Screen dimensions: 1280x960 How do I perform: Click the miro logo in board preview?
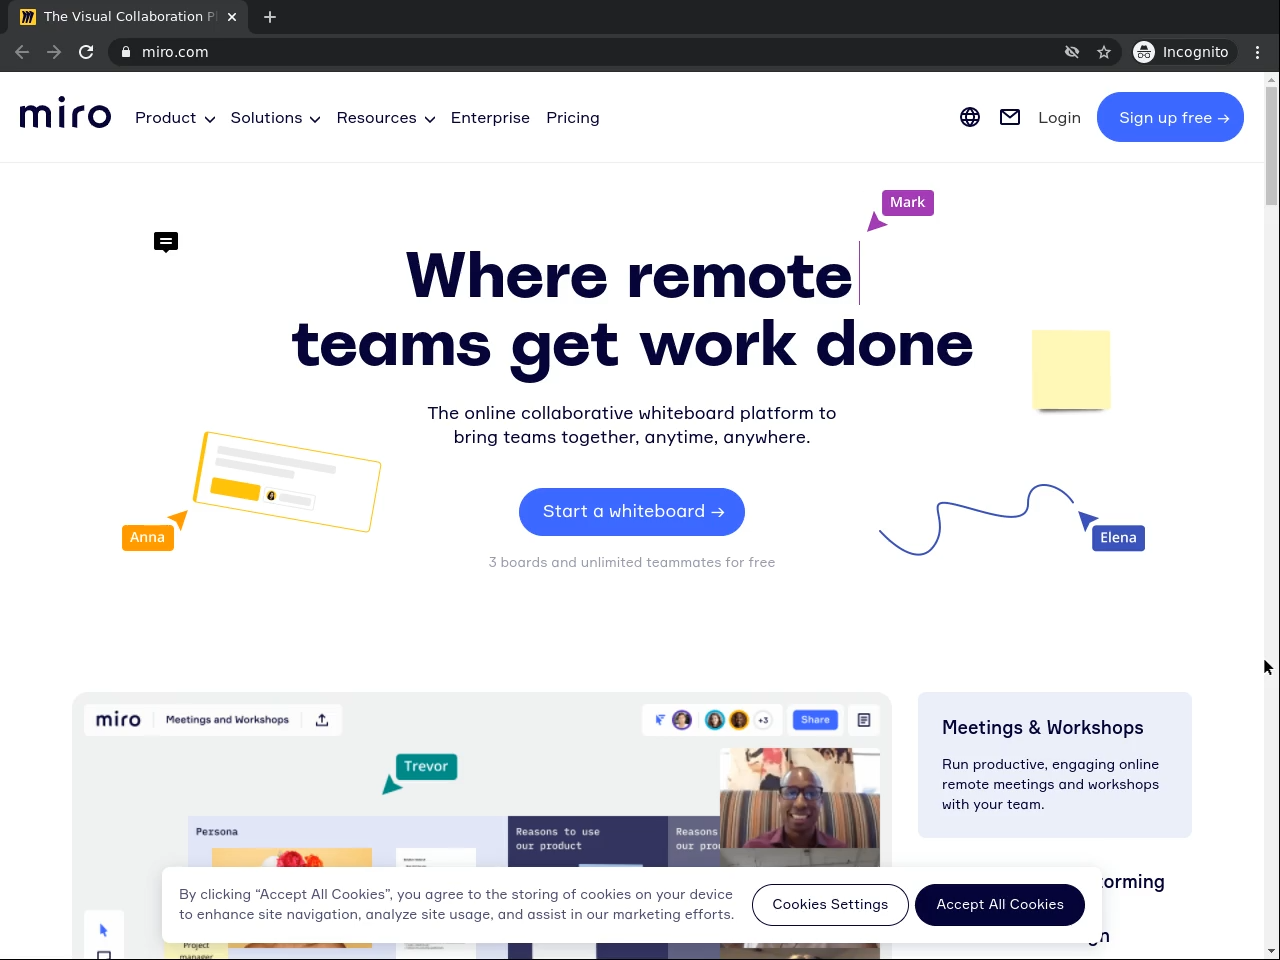tap(118, 720)
